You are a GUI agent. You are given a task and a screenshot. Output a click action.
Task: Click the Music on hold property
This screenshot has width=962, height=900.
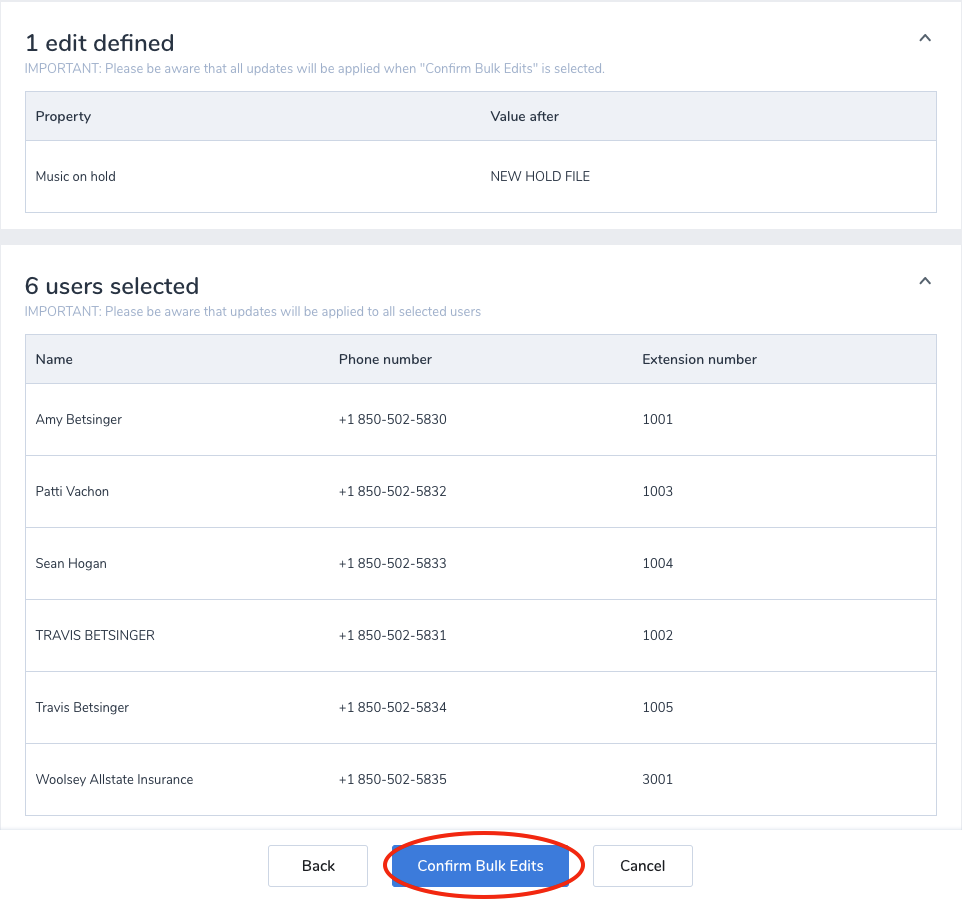[x=76, y=177]
